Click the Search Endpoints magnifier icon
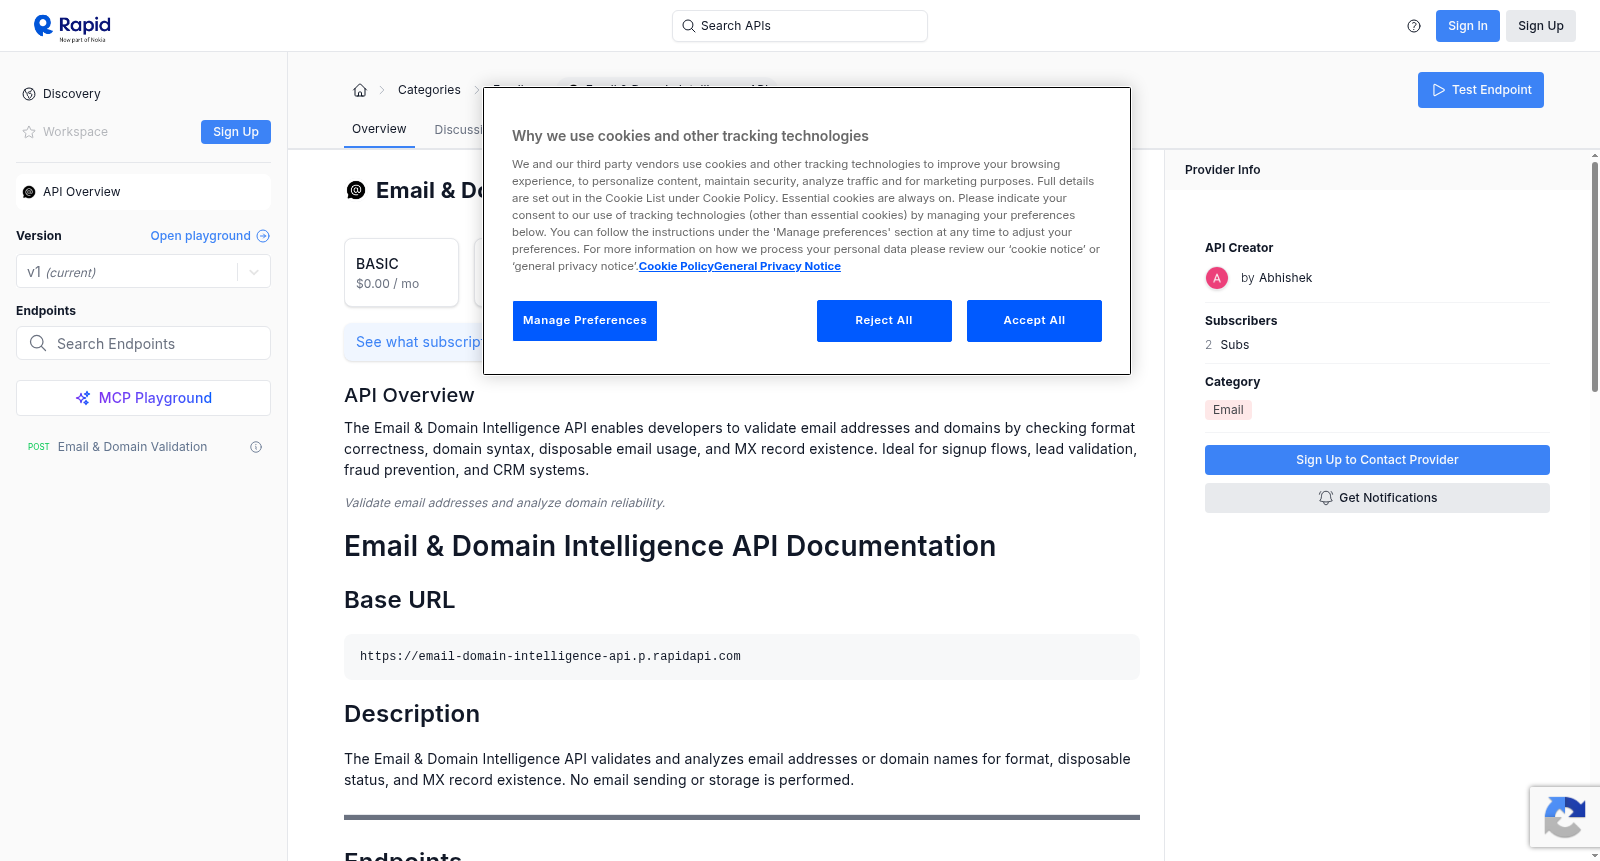The height and width of the screenshot is (861, 1600). click(x=38, y=343)
